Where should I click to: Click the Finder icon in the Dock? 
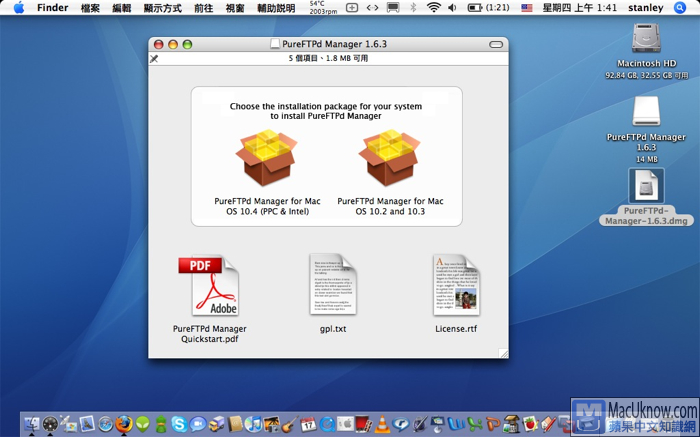pyautogui.click(x=32, y=425)
